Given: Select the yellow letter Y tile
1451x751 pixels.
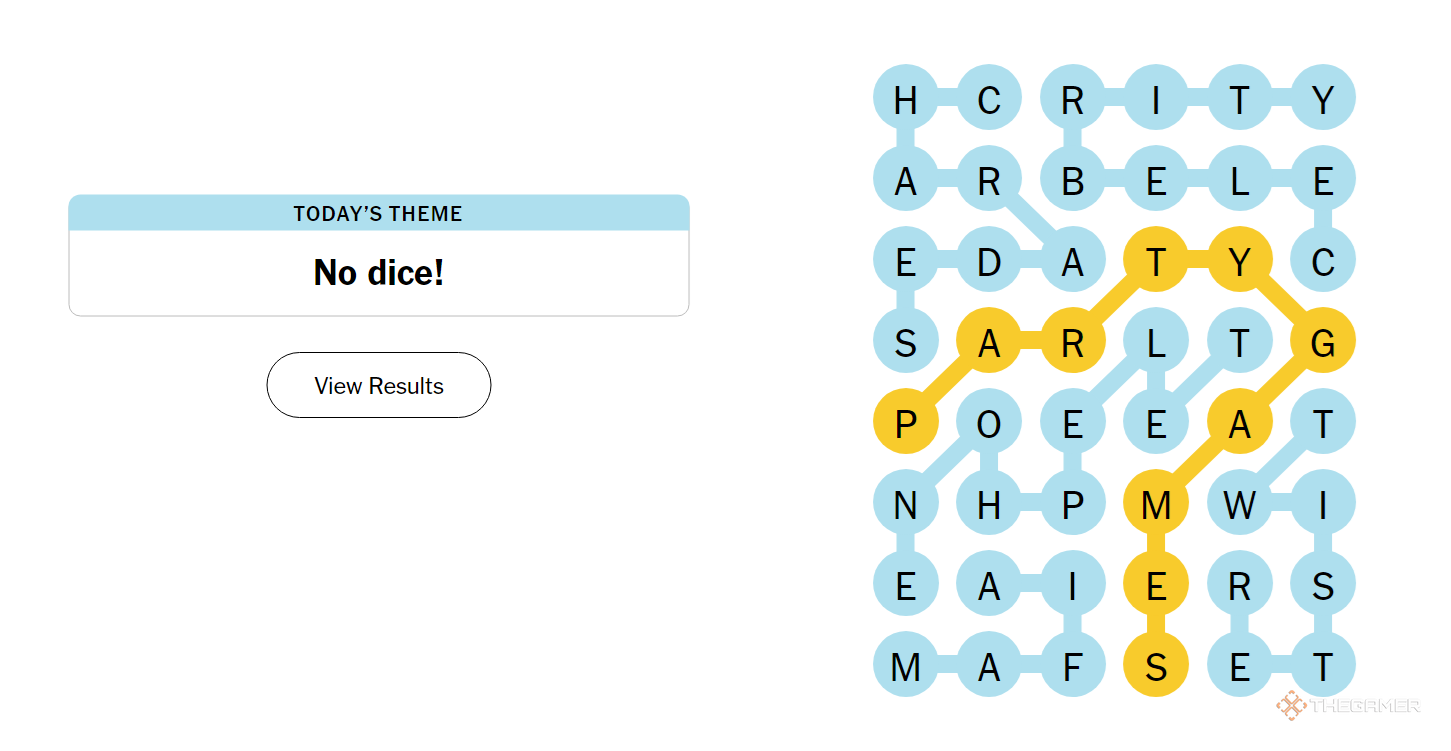Looking at the screenshot, I should [x=1239, y=261].
